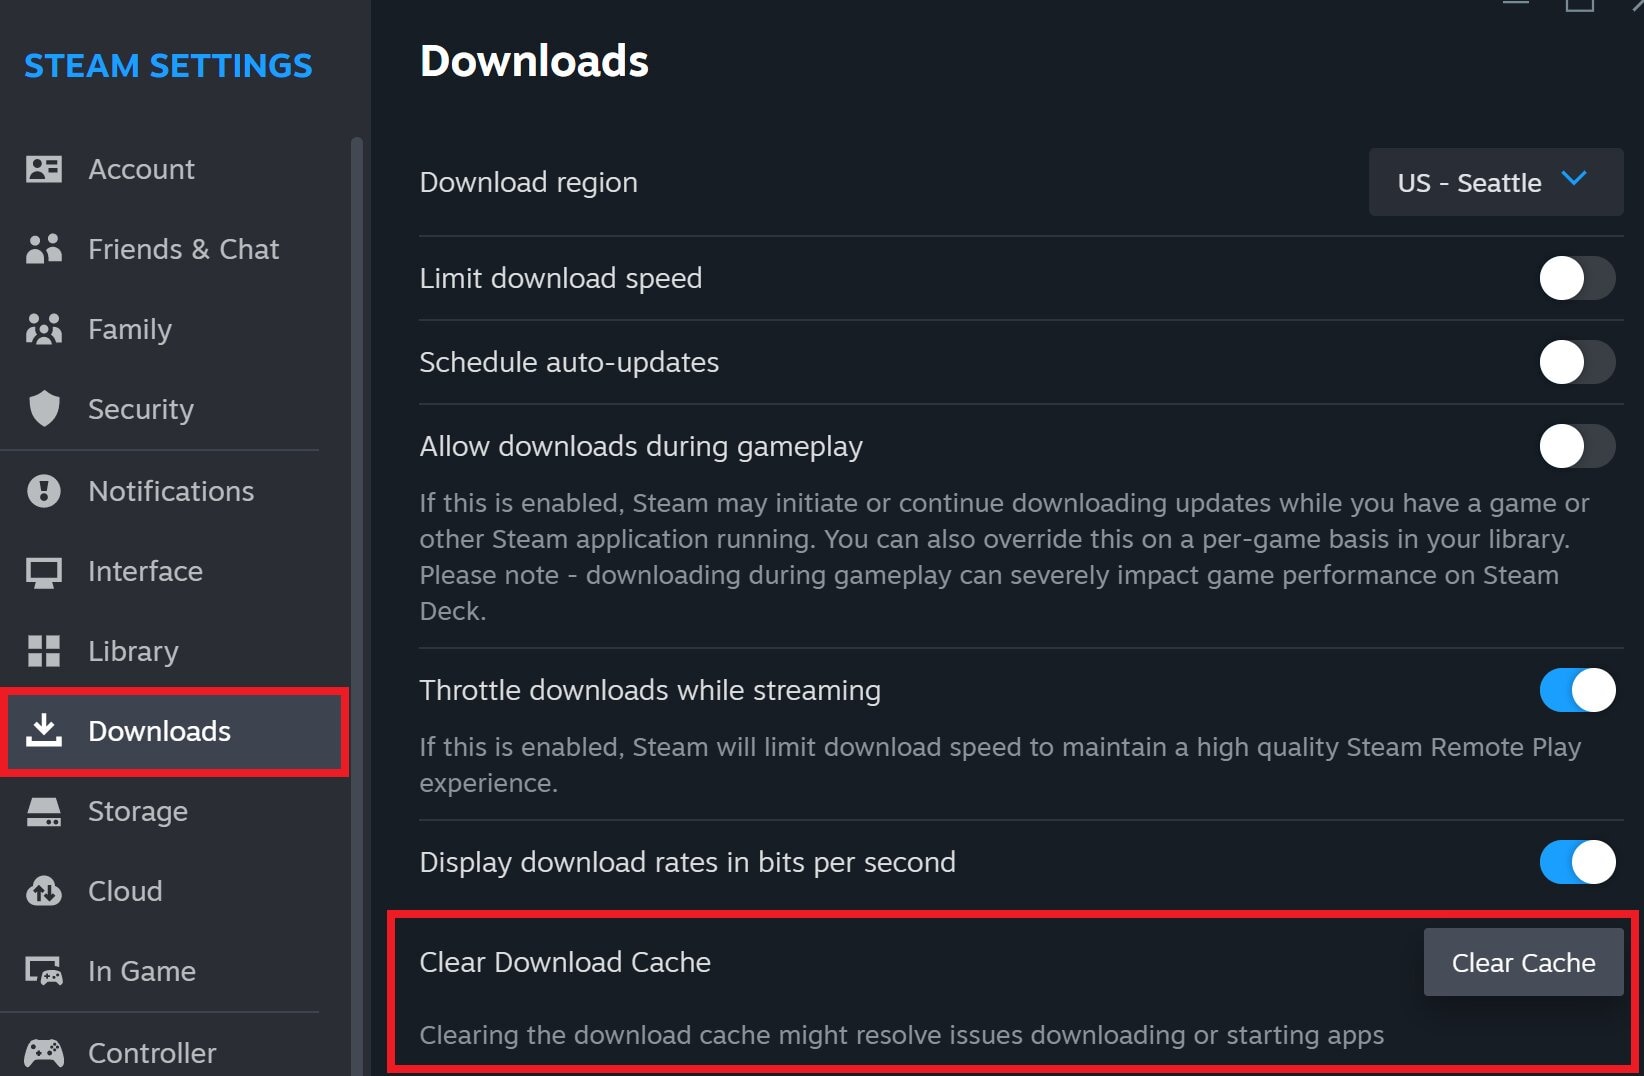This screenshot has height=1076, width=1644.
Task: Disable Throttle downloads while streaming toggle
Action: [1576, 690]
